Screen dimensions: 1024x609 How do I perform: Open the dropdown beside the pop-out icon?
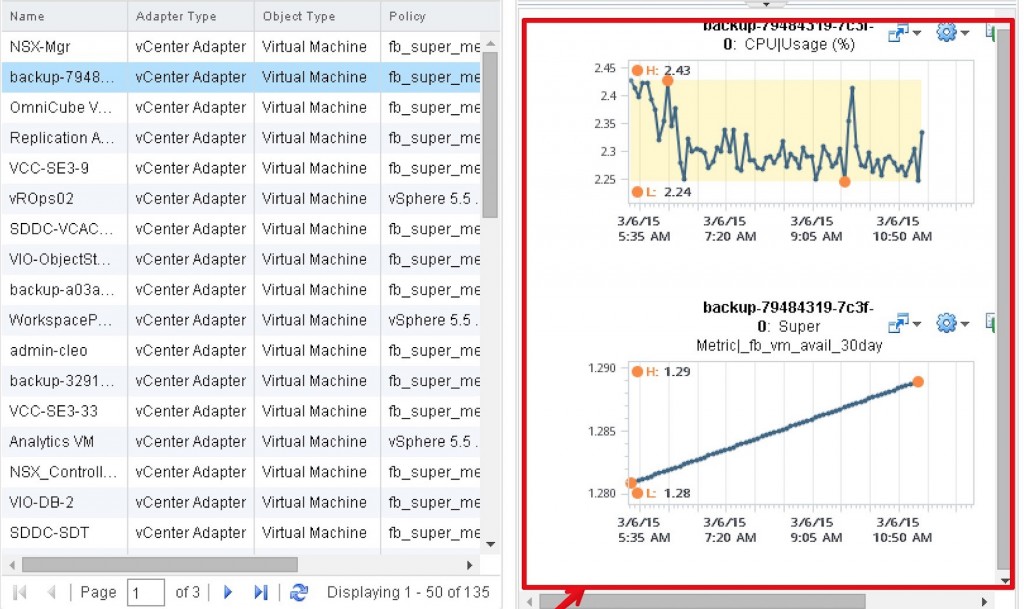point(917,33)
